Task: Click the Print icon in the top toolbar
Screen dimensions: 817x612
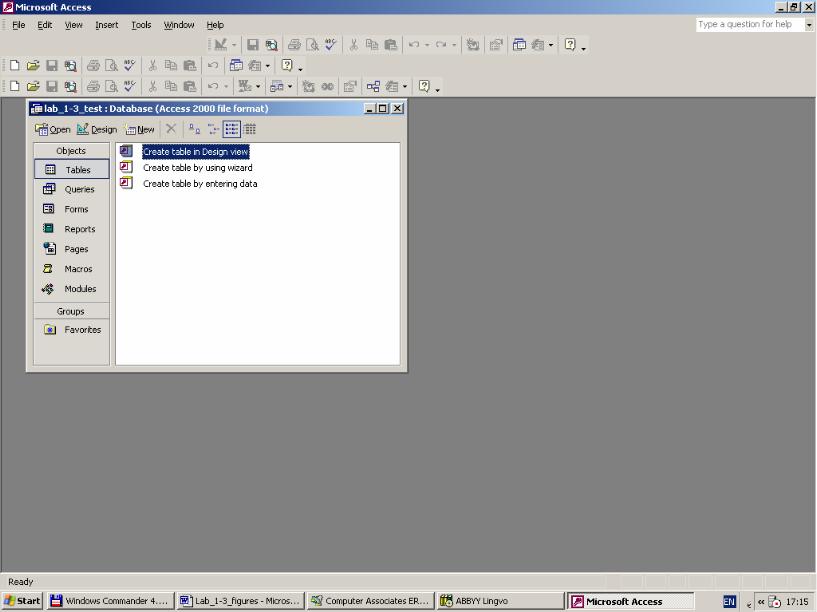Action: (294, 45)
